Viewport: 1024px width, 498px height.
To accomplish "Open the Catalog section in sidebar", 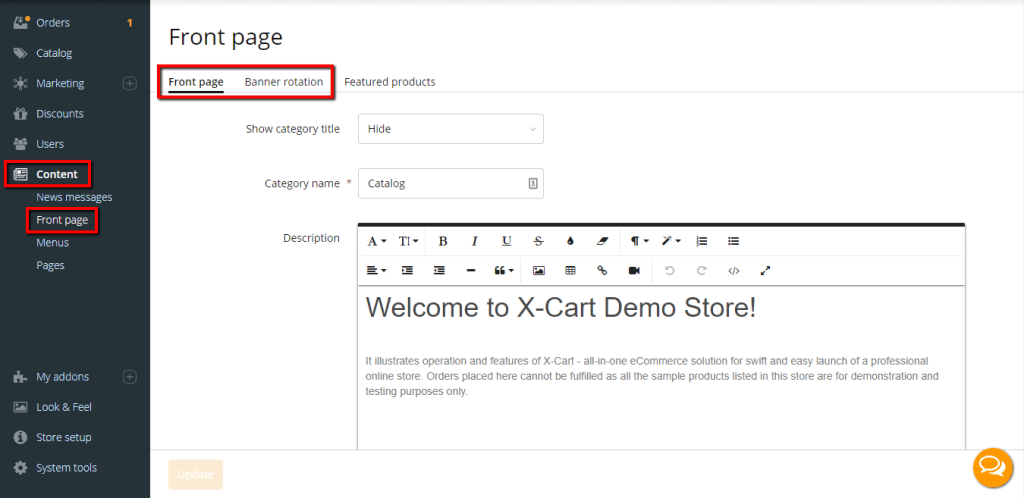I will click(54, 53).
